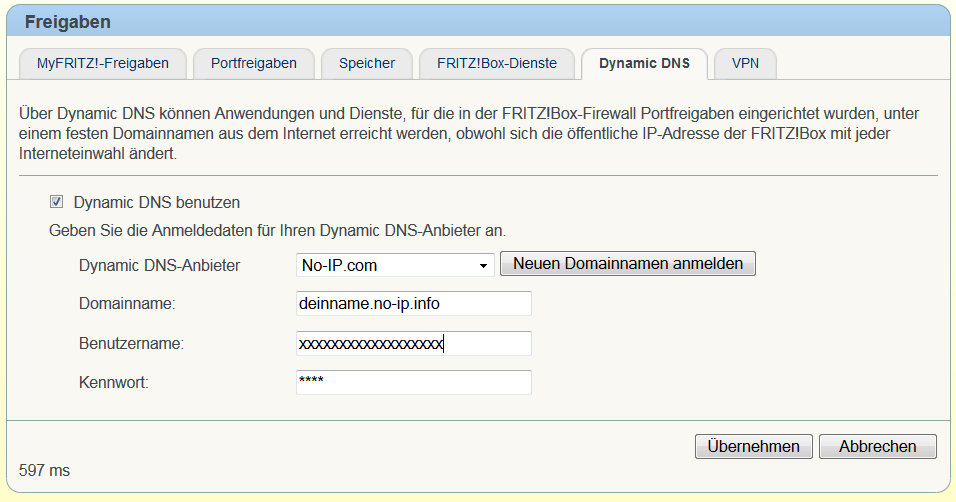This screenshot has height=502, width=956.
Task: Click into the Domainname input field
Action: [x=413, y=303]
